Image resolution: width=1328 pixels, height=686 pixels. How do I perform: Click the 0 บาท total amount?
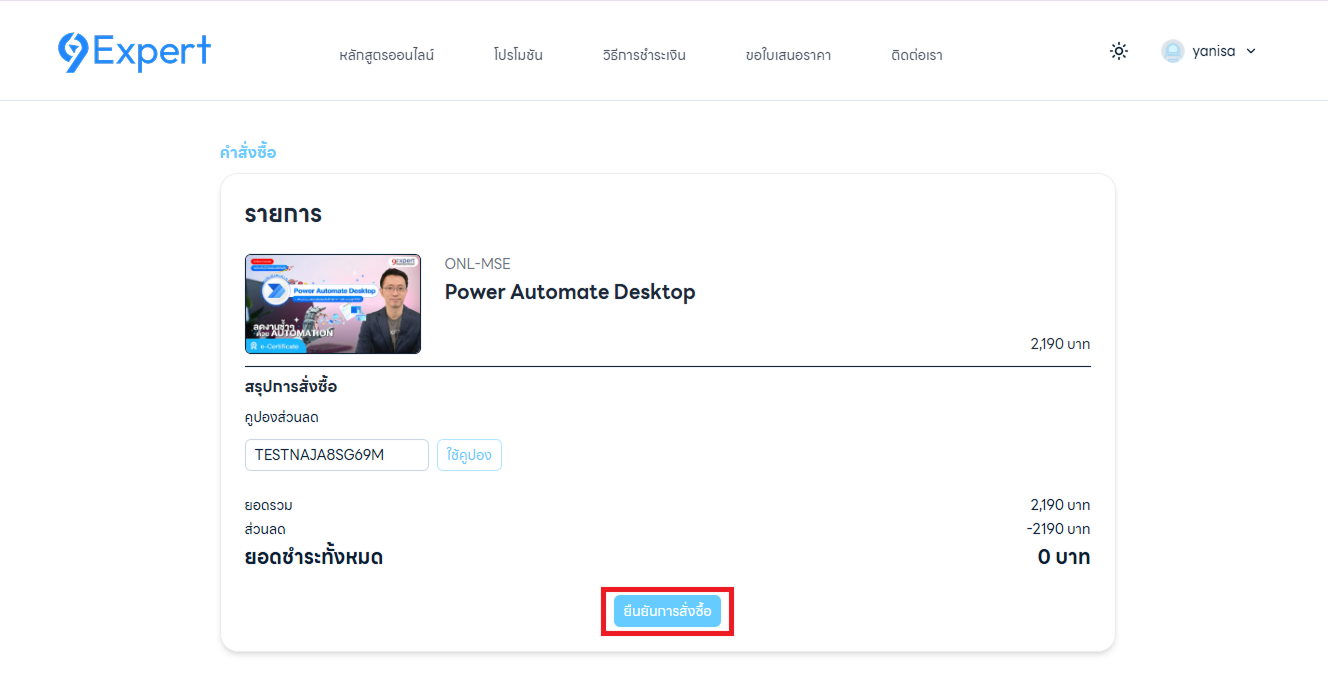click(x=1064, y=557)
